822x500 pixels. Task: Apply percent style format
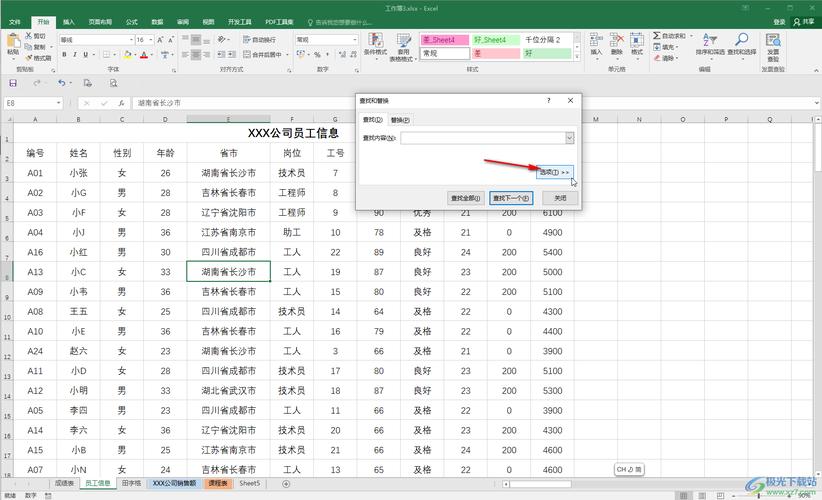[x=317, y=55]
